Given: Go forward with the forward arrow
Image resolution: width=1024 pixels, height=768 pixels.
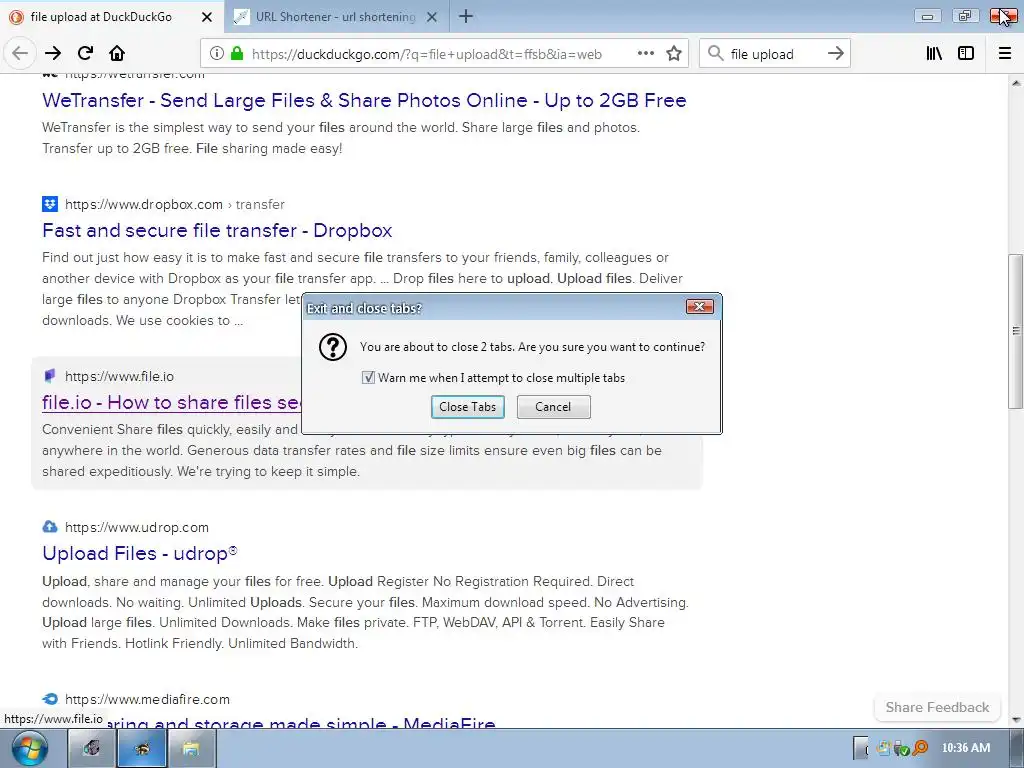Looking at the screenshot, I should [x=53, y=54].
